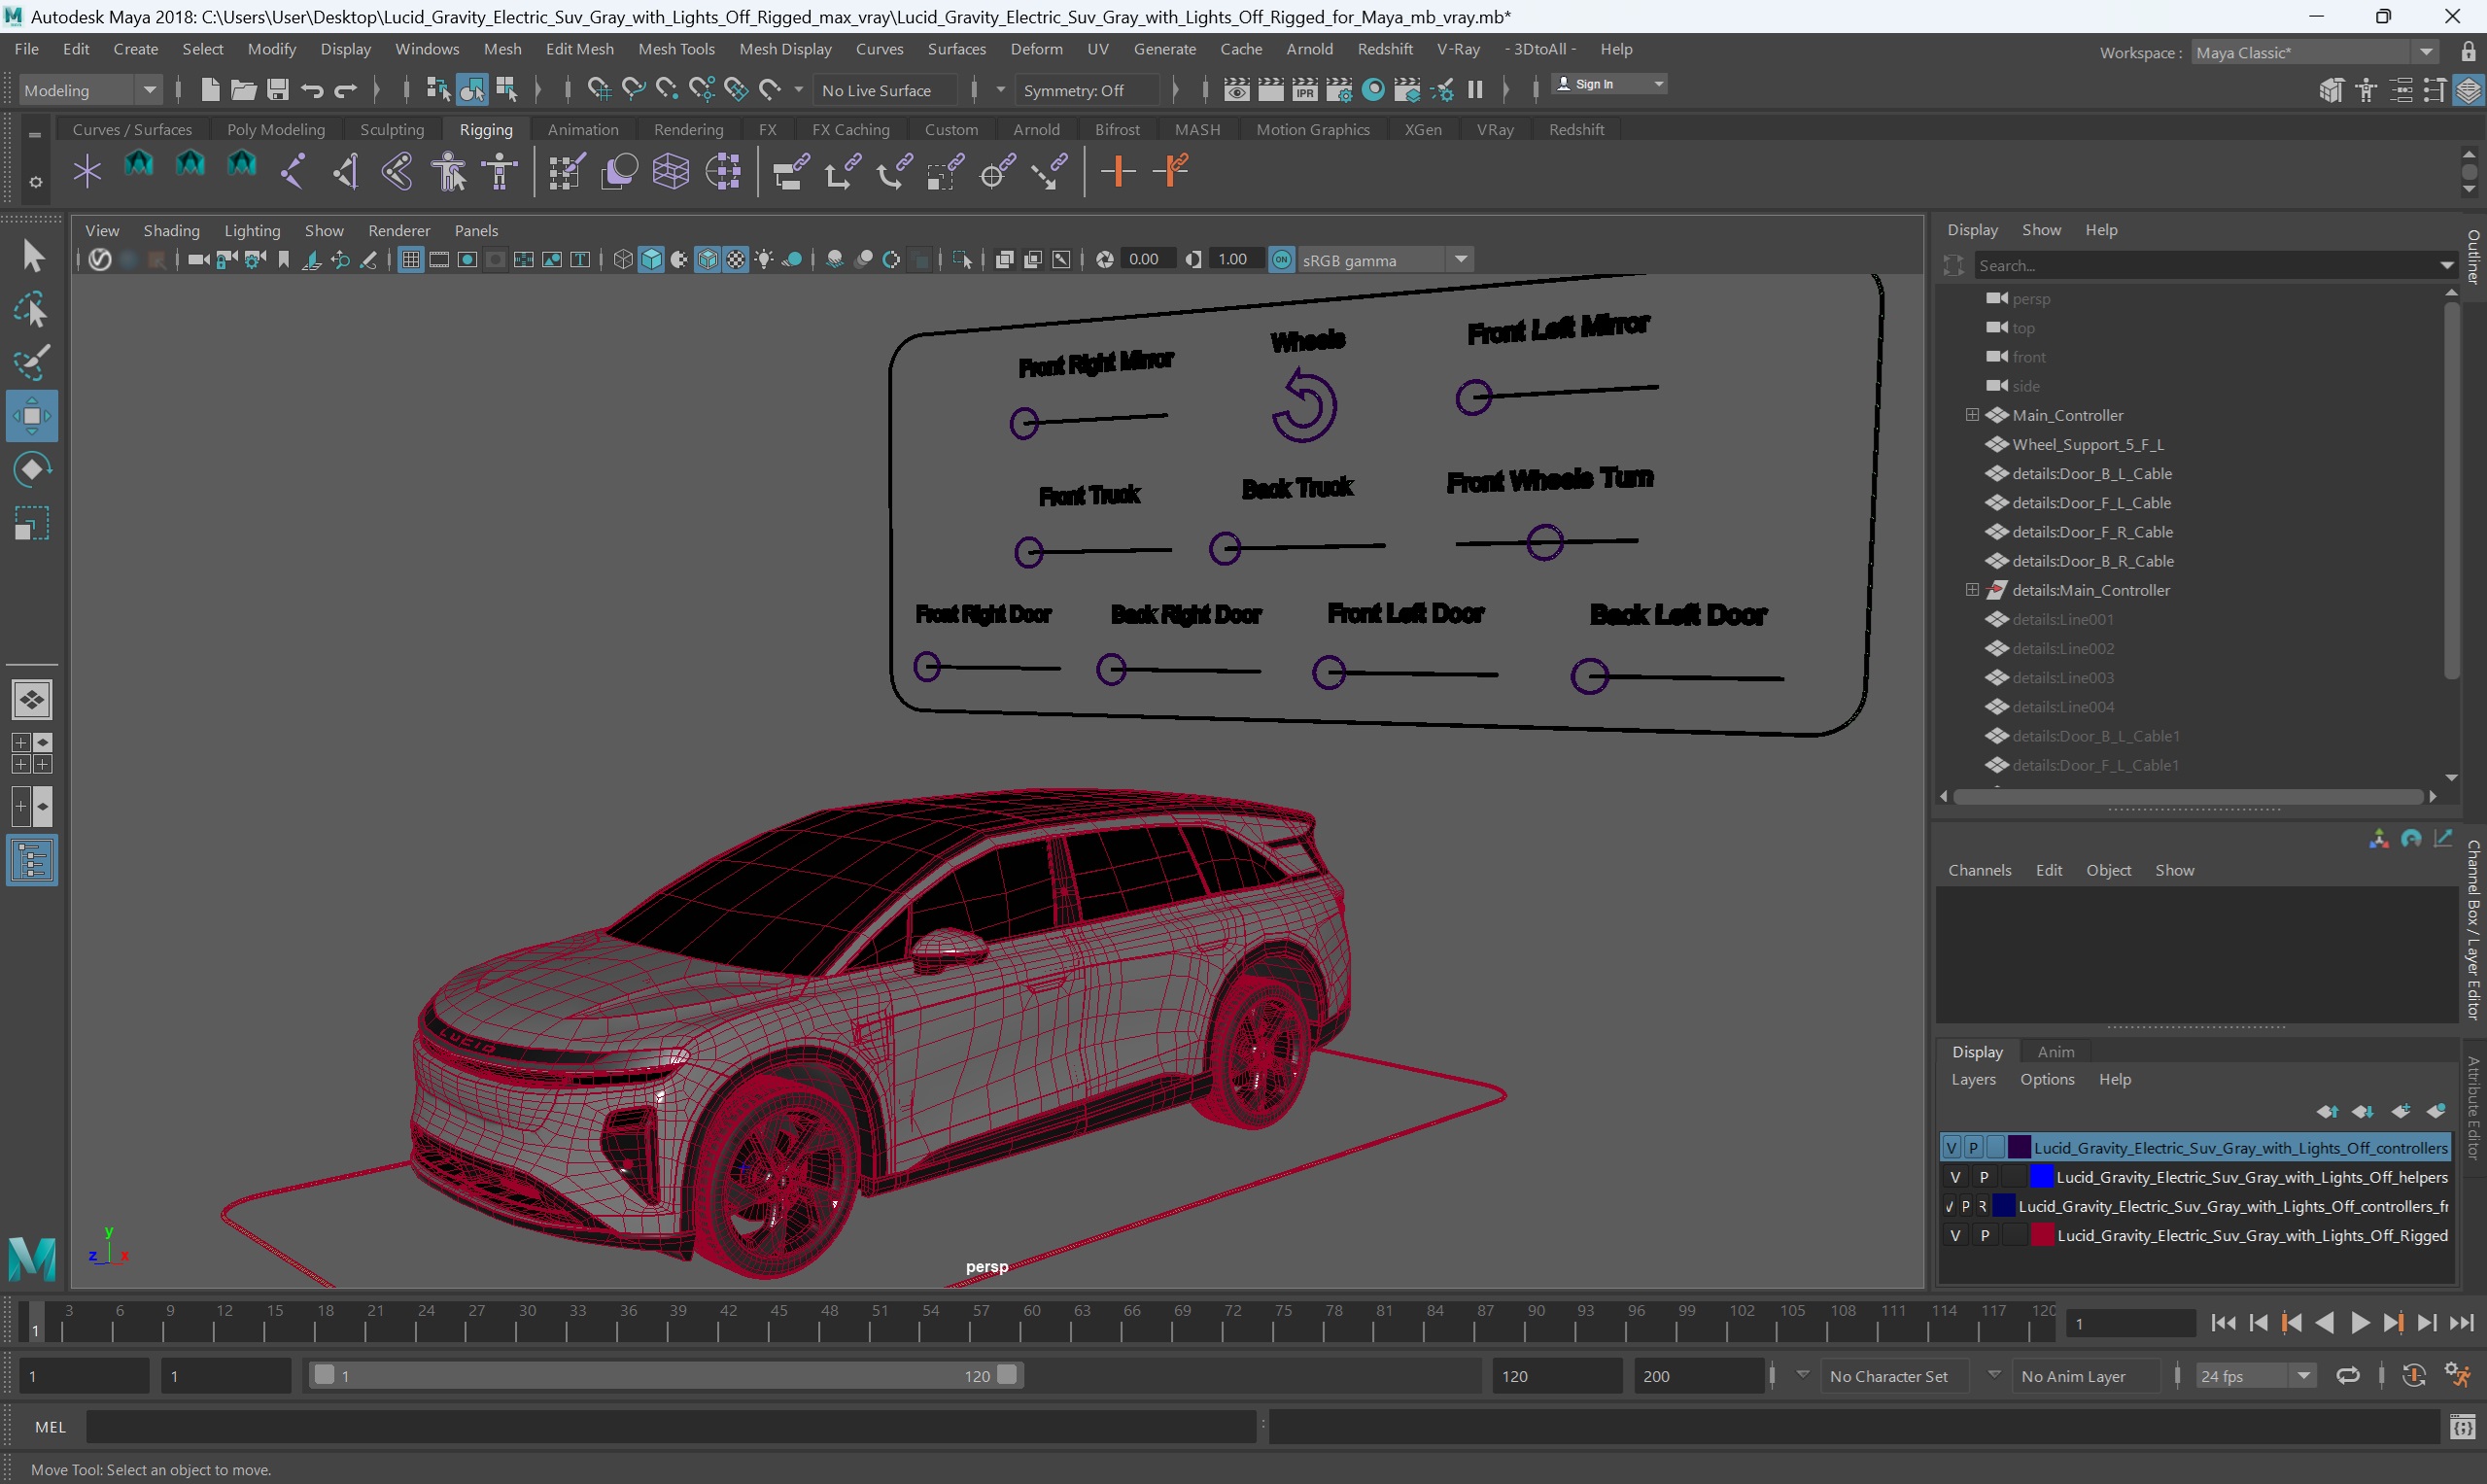Open the viewport Shading menu
Viewport: 2487px width, 1484px height.
coord(172,231)
